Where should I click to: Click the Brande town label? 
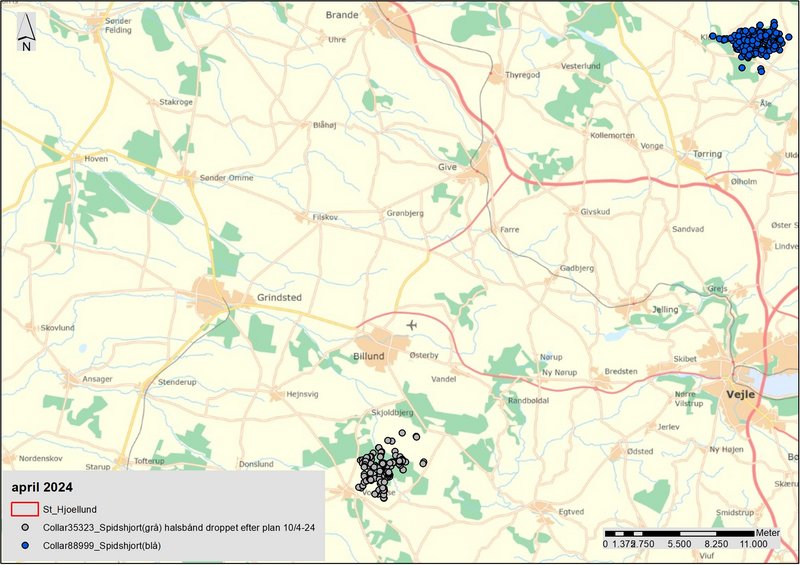[x=343, y=15]
